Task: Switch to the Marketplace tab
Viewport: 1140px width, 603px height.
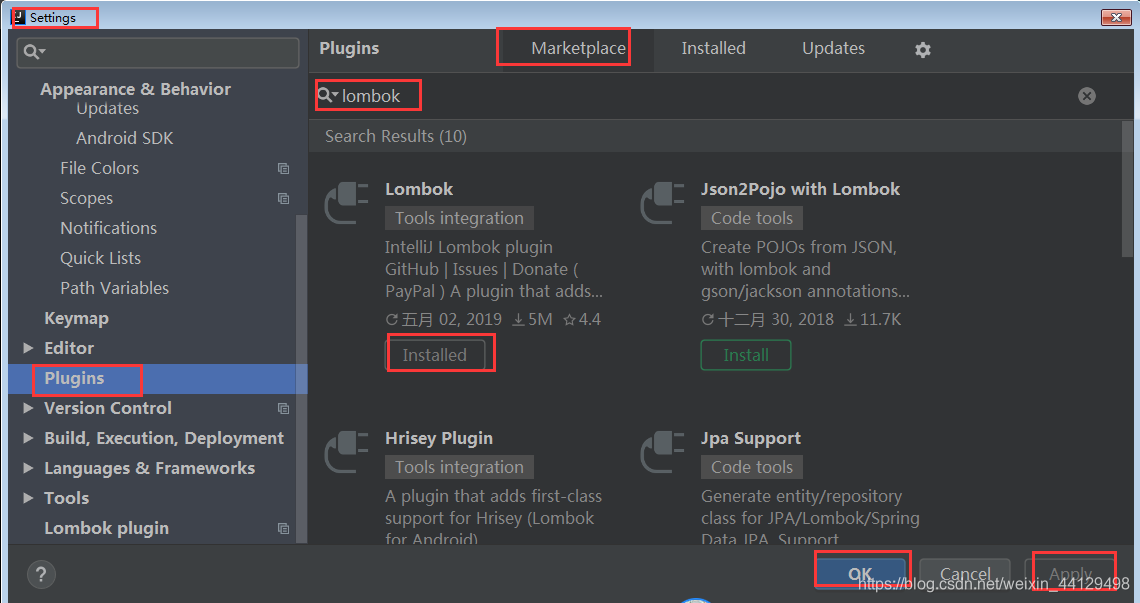Action: [x=578, y=48]
